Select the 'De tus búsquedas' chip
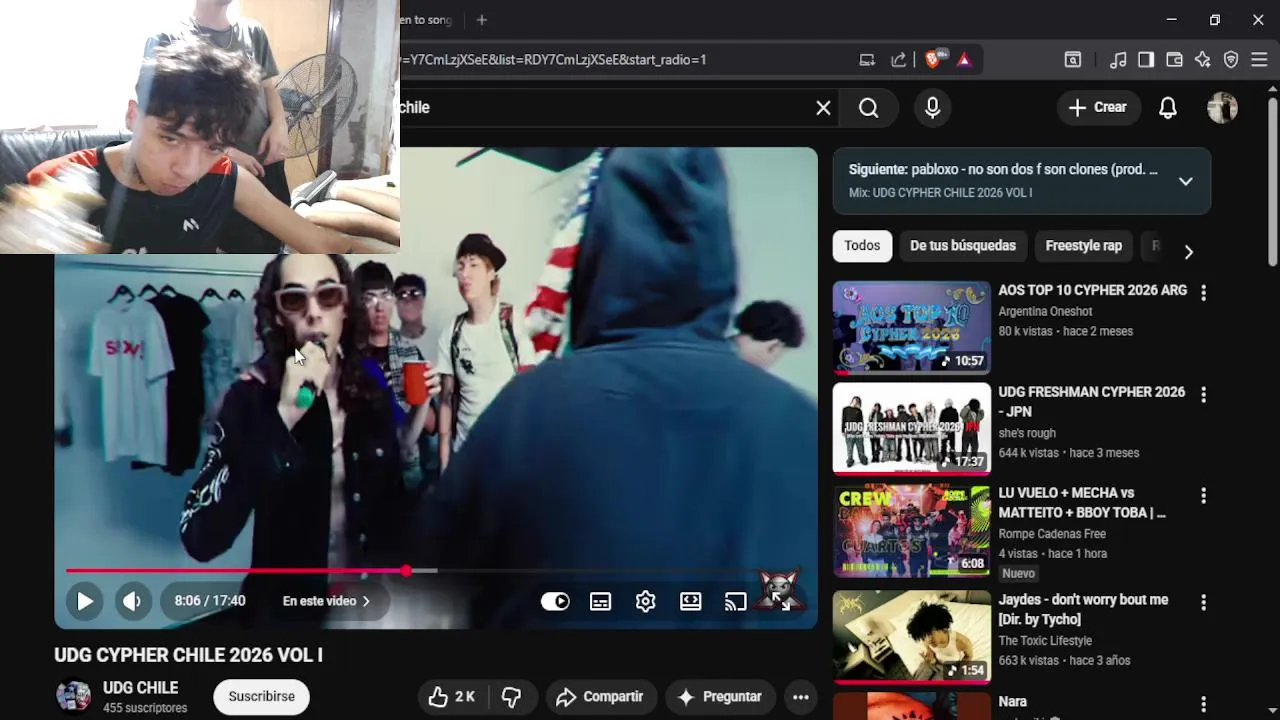This screenshot has height=720, width=1280. coord(963,246)
